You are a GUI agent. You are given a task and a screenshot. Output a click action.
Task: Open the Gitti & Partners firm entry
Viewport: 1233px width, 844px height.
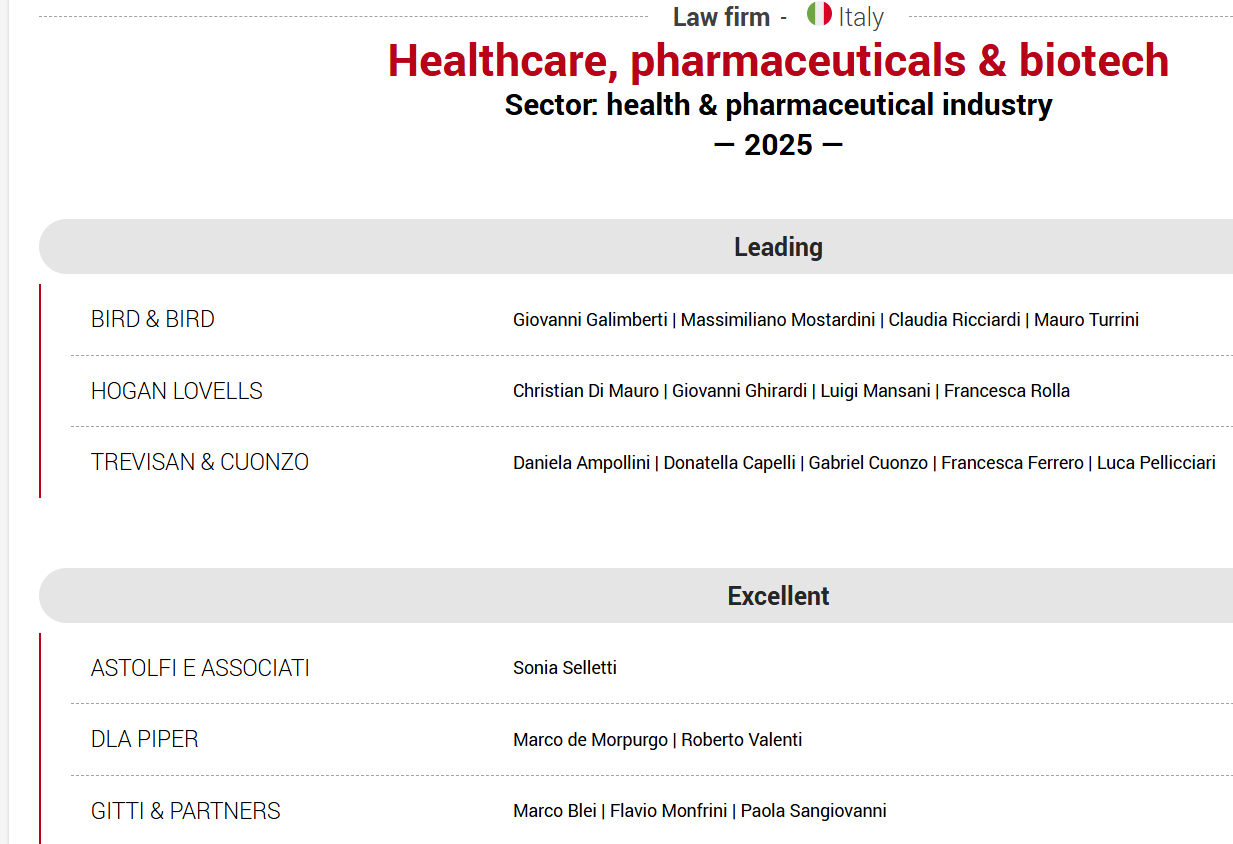(186, 811)
